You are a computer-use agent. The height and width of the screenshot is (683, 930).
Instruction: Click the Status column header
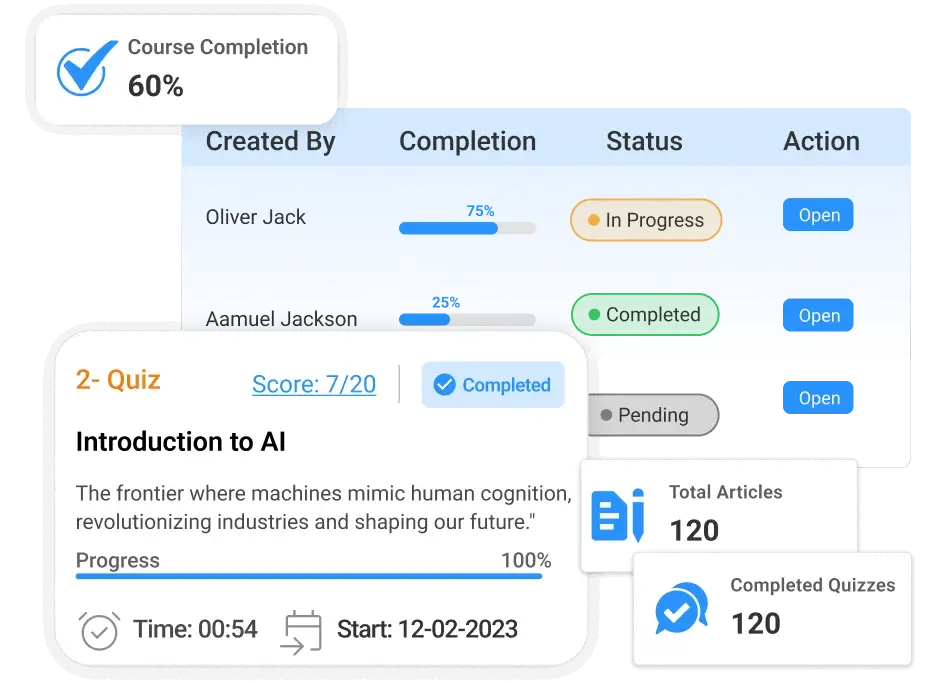pos(644,142)
